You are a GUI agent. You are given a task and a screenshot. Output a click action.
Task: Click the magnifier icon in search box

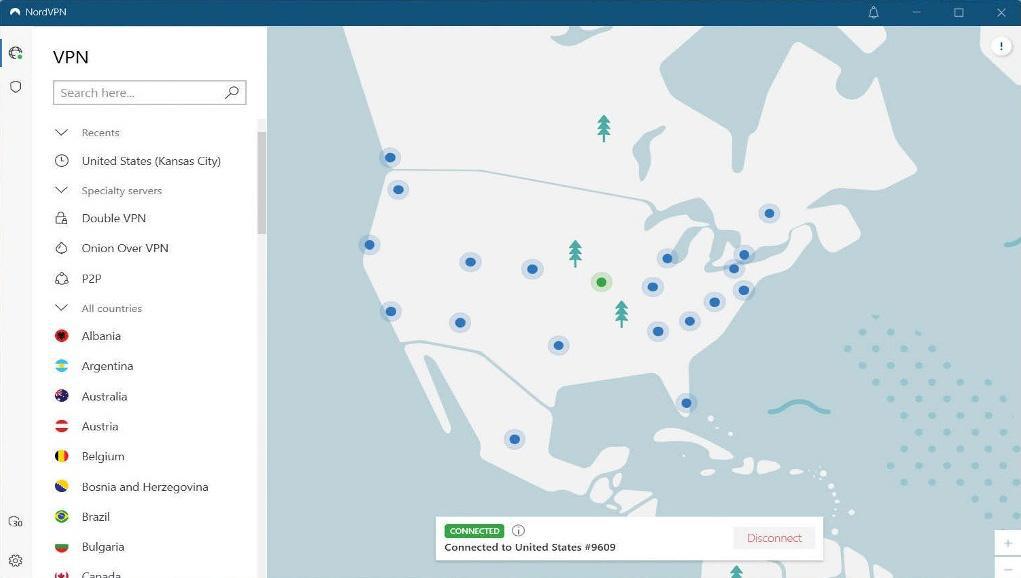point(232,92)
